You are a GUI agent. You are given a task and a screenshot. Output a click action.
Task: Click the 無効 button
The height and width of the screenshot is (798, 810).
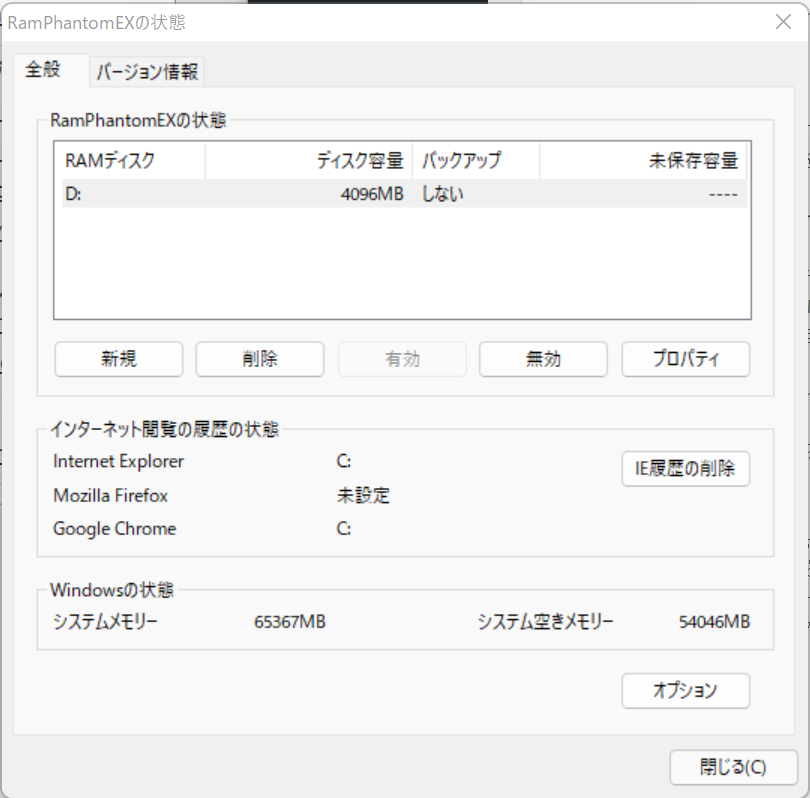tap(543, 359)
